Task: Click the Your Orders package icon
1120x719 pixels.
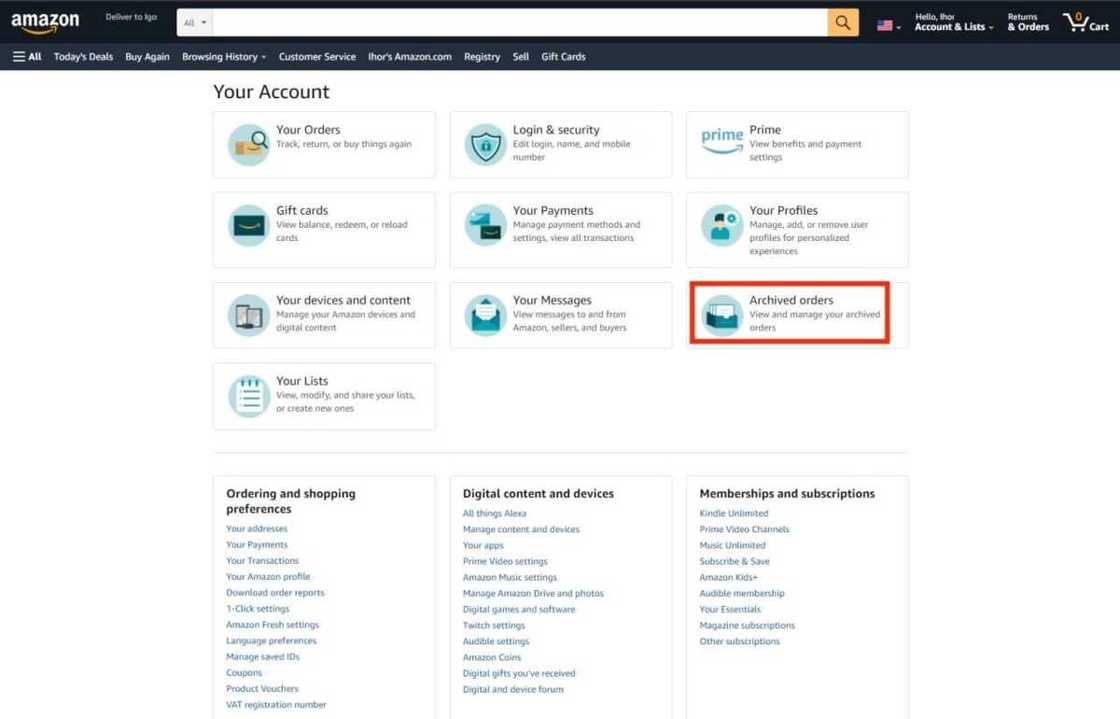Action: (249, 144)
